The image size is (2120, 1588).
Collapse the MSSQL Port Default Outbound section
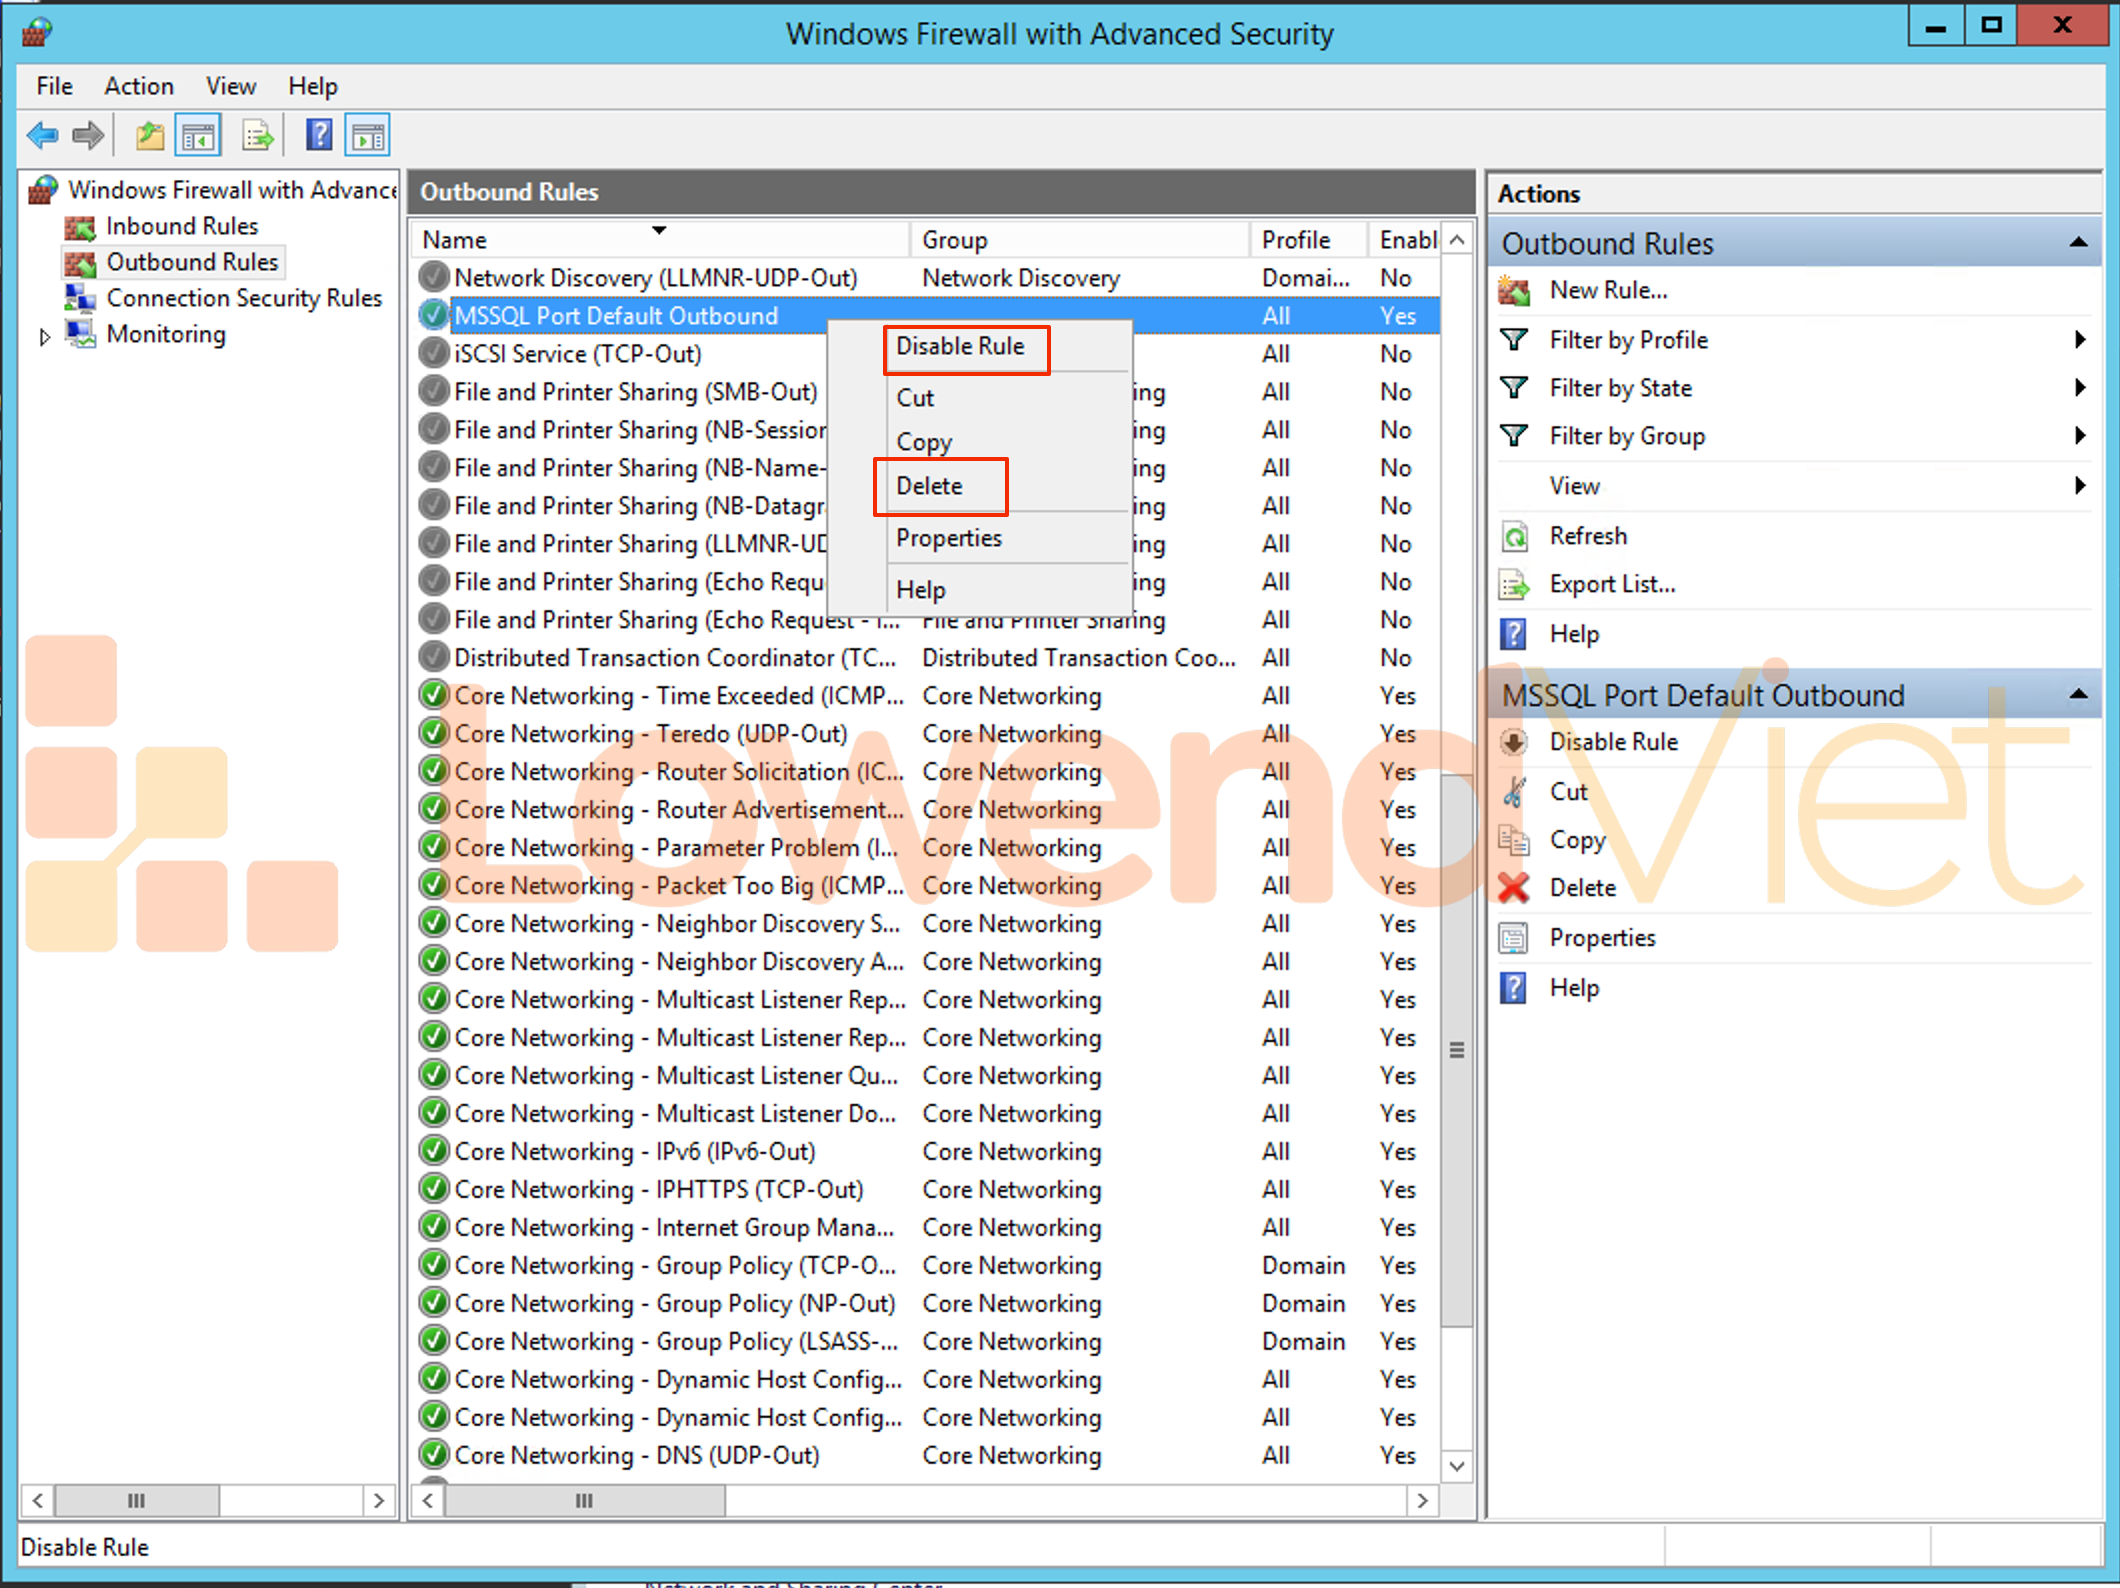[x=2078, y=695]
